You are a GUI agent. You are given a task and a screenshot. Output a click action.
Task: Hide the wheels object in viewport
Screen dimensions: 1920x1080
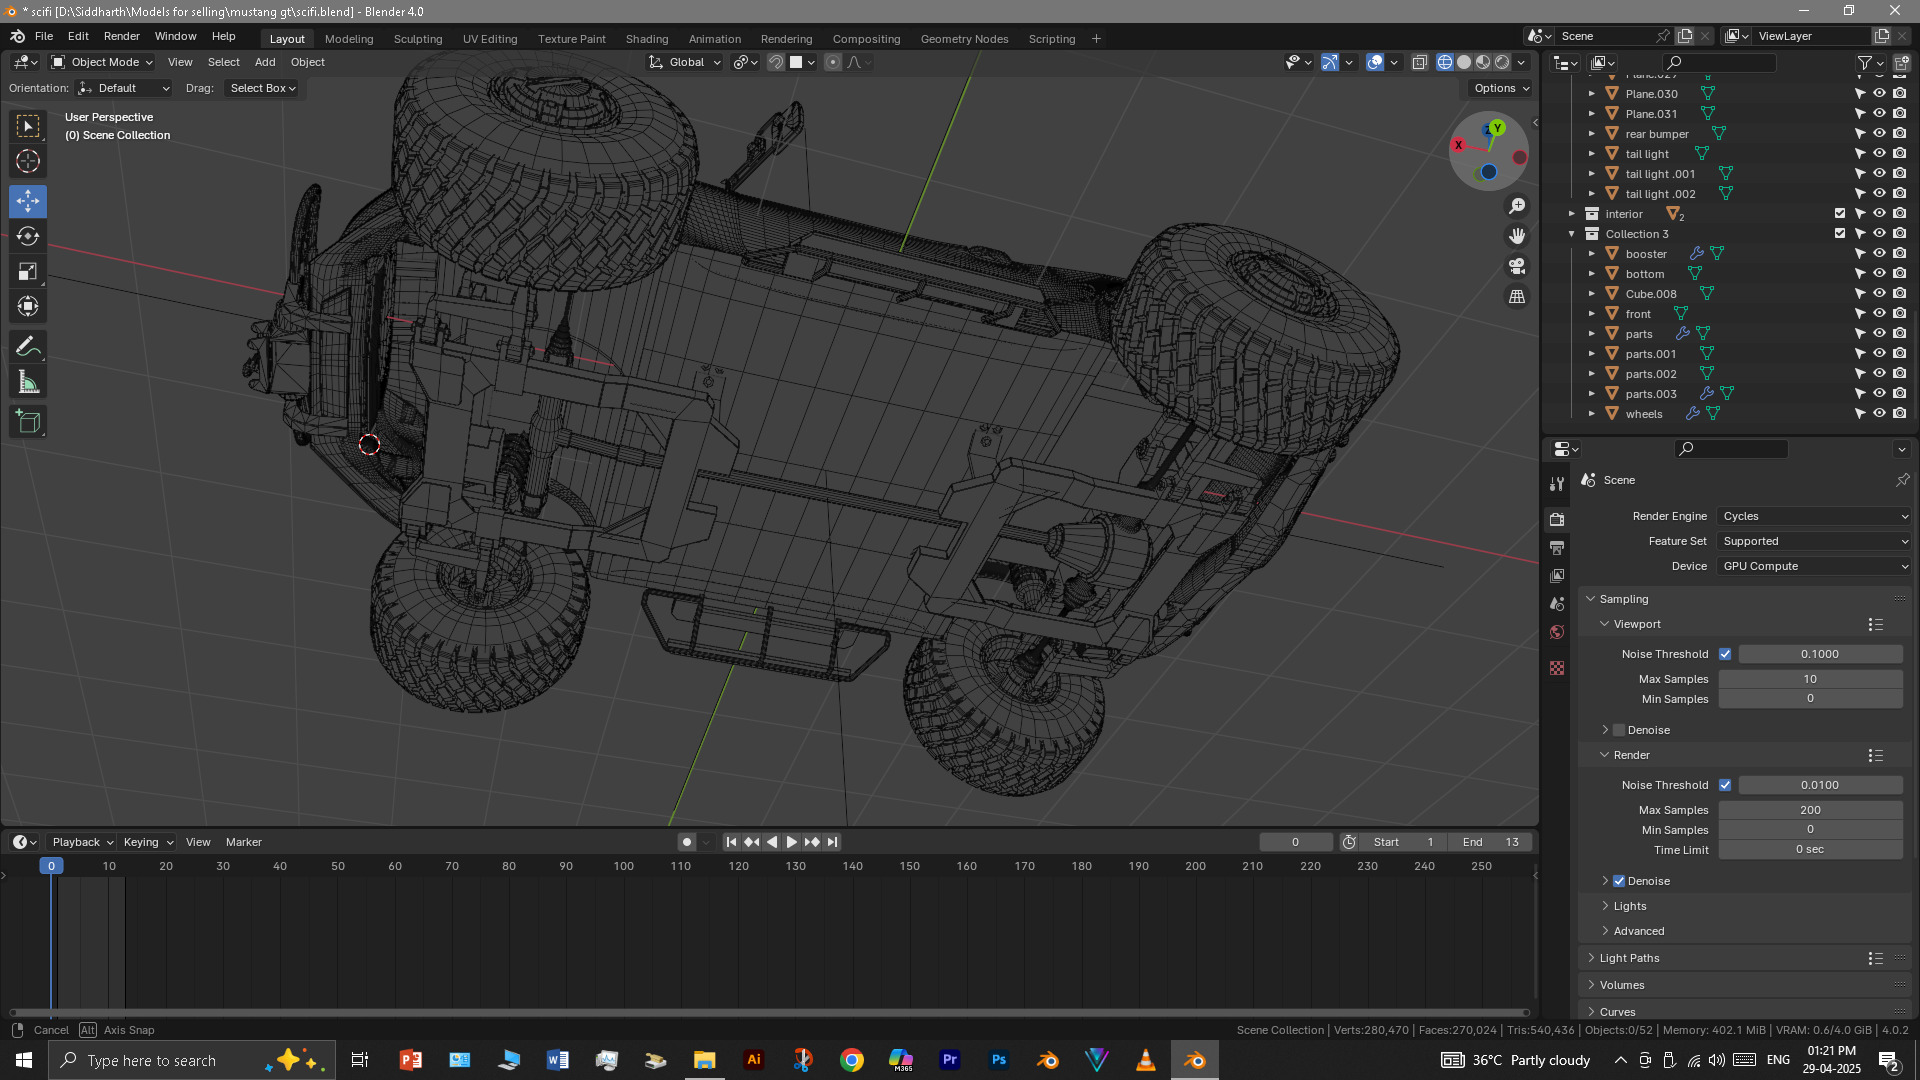pyautogui.click(x=1879, y=414)
